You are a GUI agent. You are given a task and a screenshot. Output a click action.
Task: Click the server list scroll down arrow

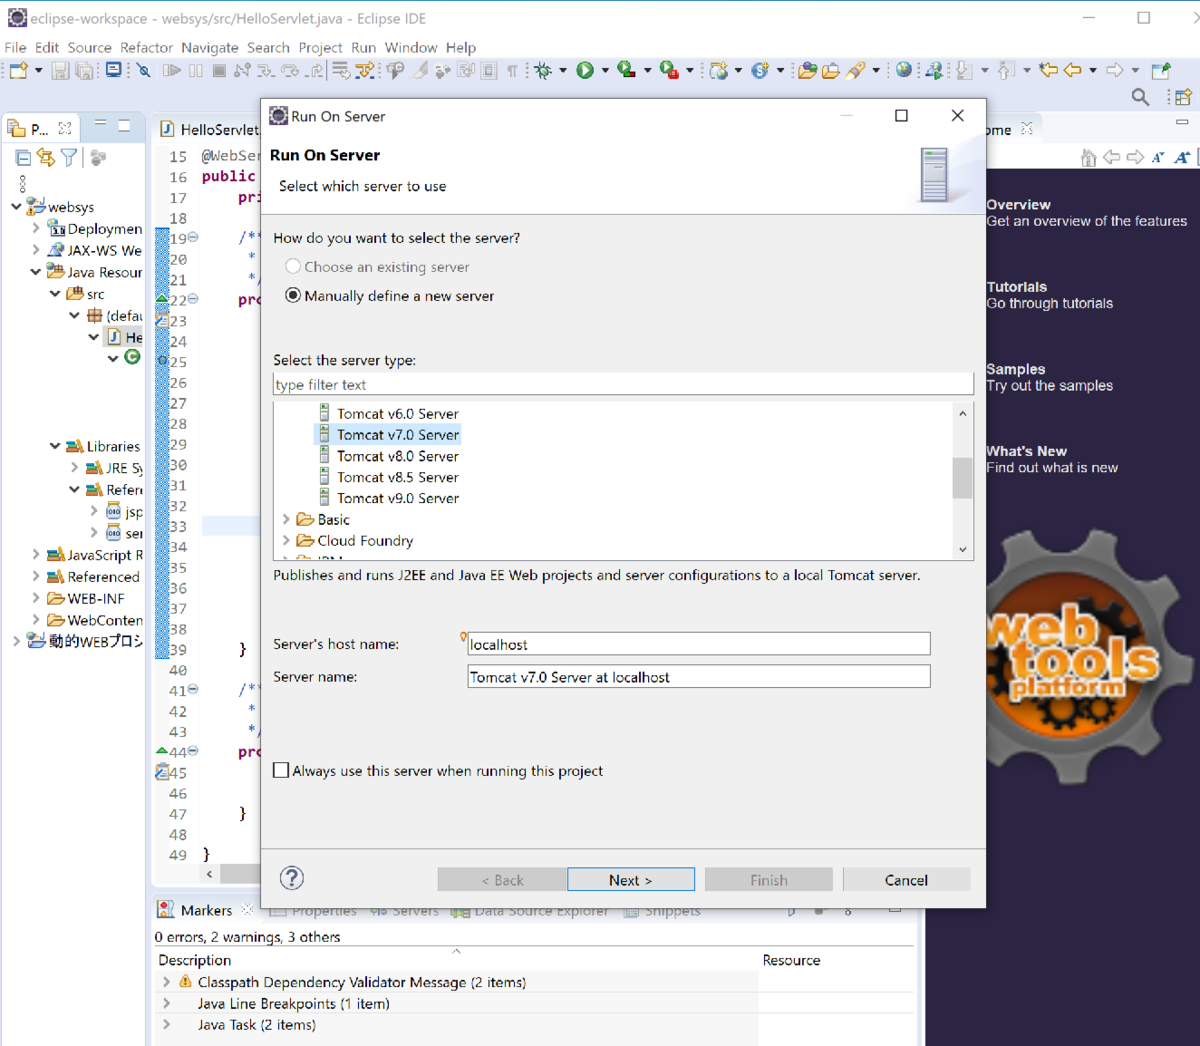963,549
